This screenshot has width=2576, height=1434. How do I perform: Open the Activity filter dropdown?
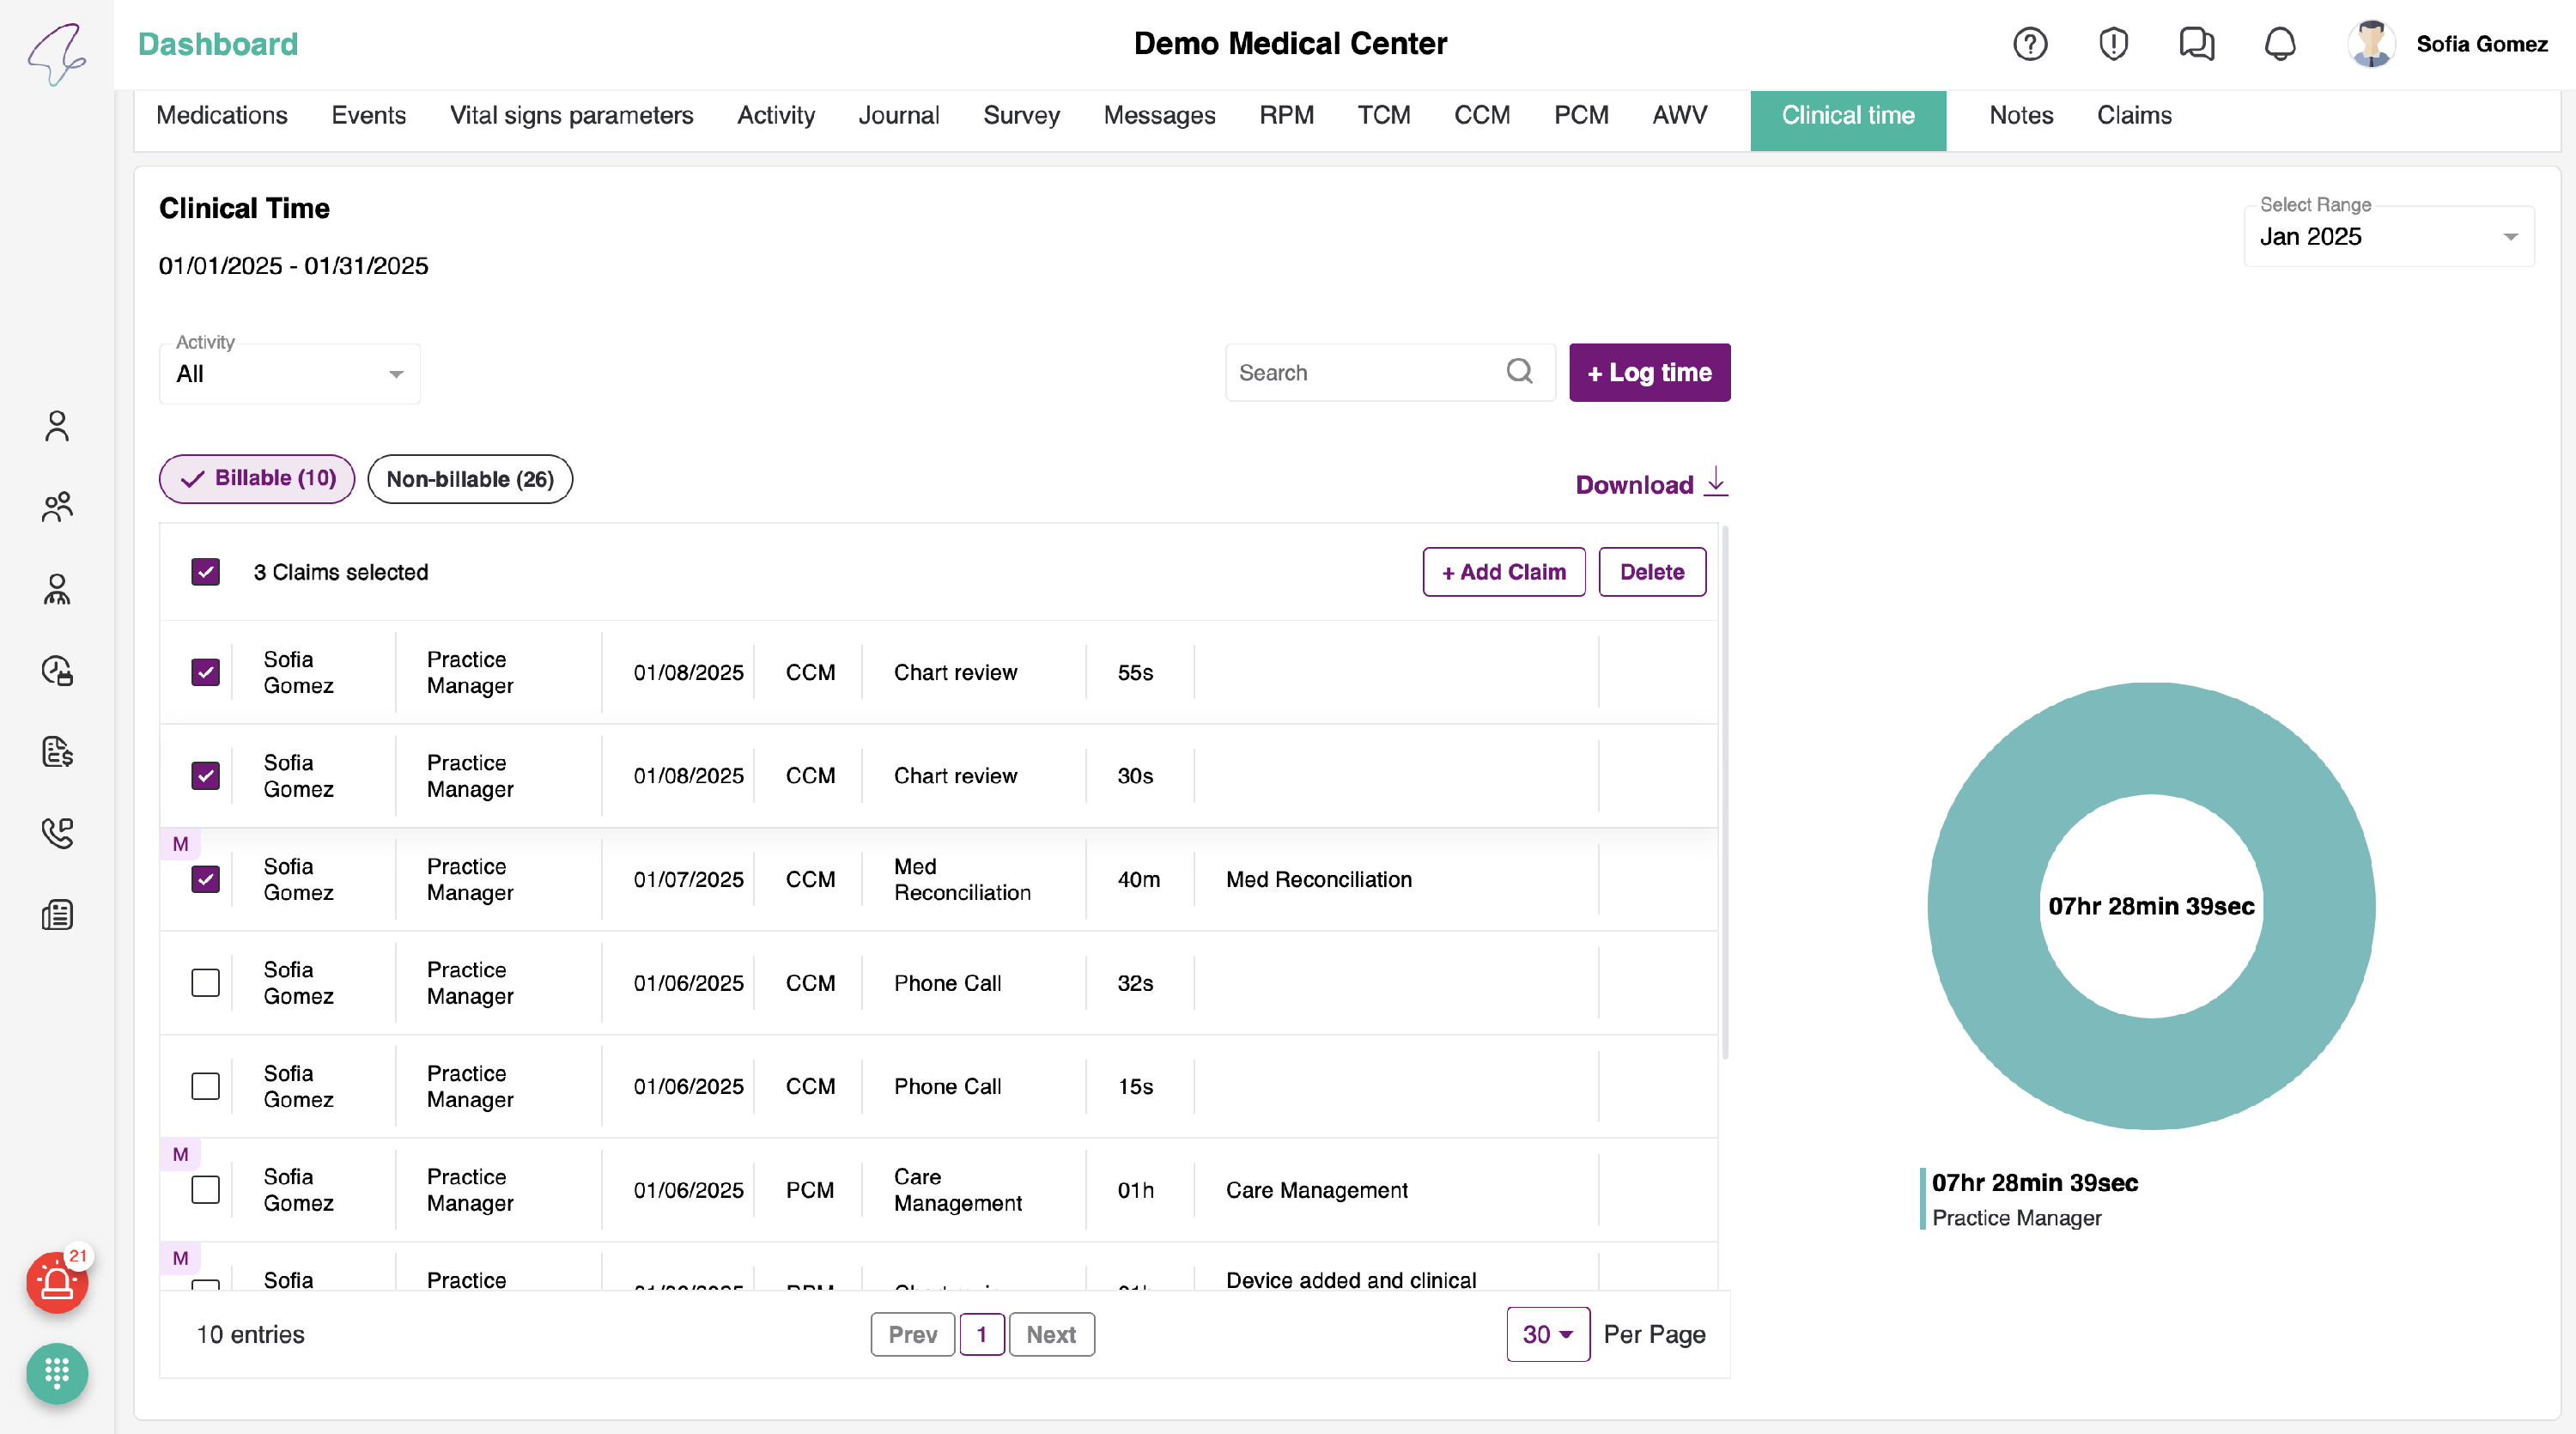pos(289,374)
